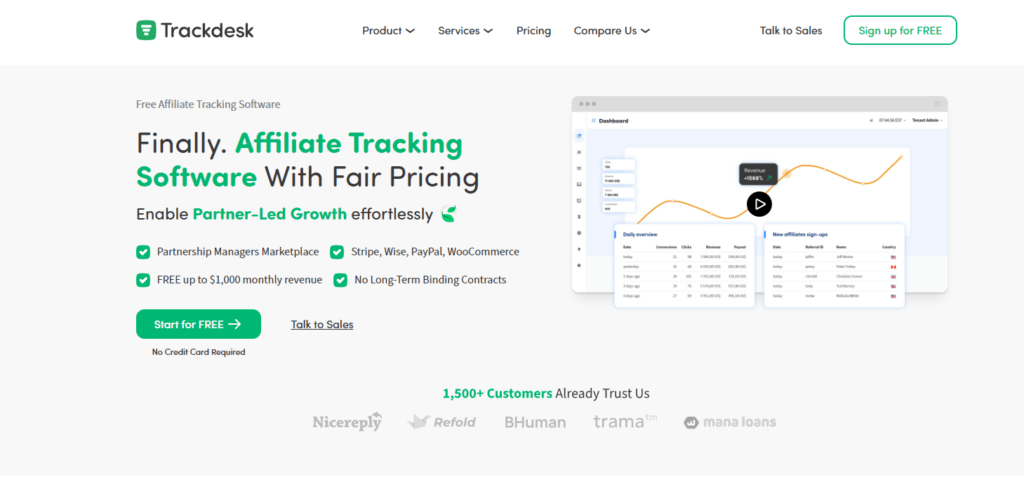This screenshot has width=1024, height=491.
Task: Click the FREE up to $1,000 checkmark
Action: click(143, 280)
